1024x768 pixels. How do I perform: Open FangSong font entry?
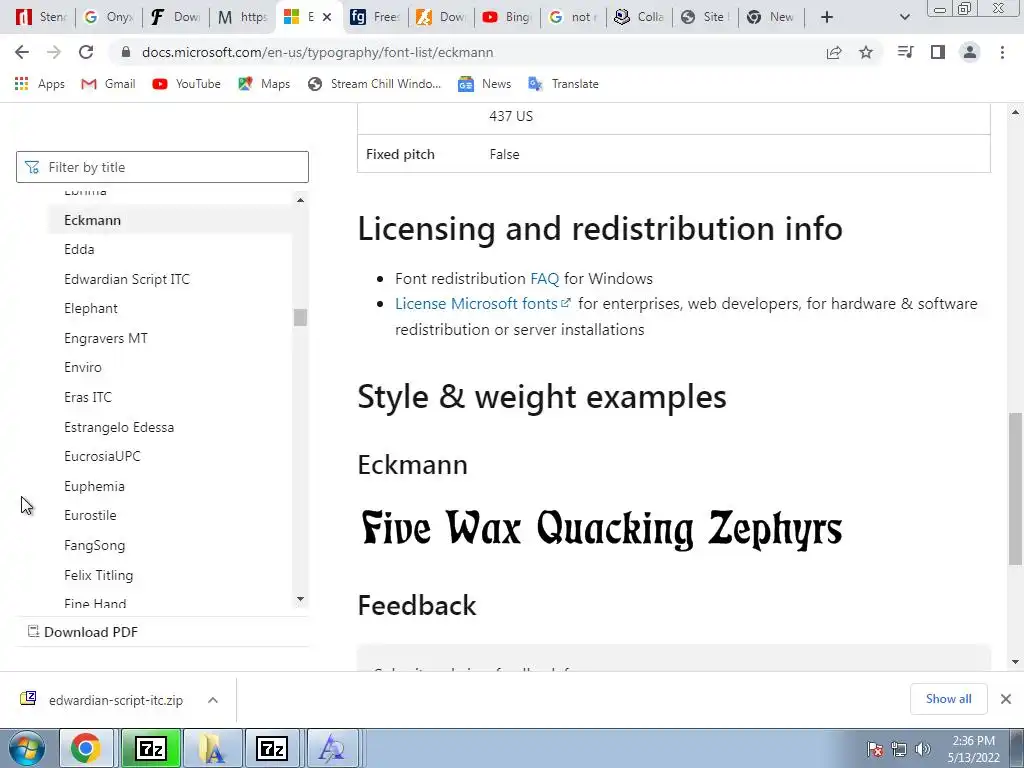94,545
